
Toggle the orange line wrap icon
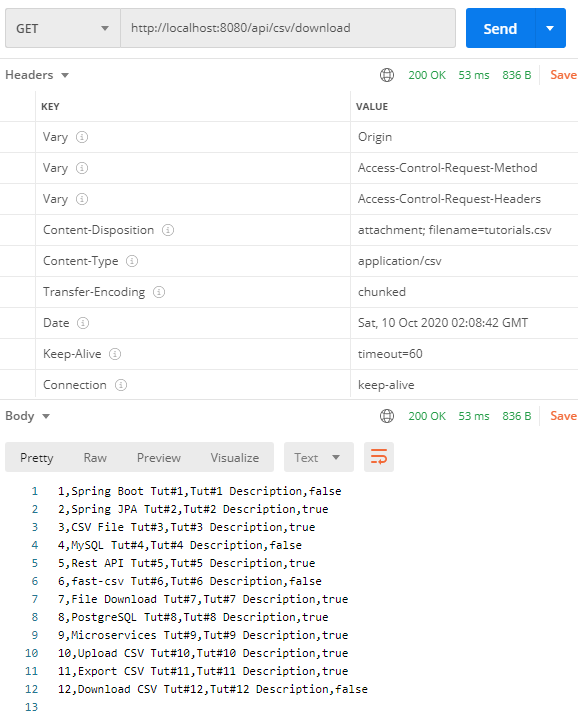379,457
